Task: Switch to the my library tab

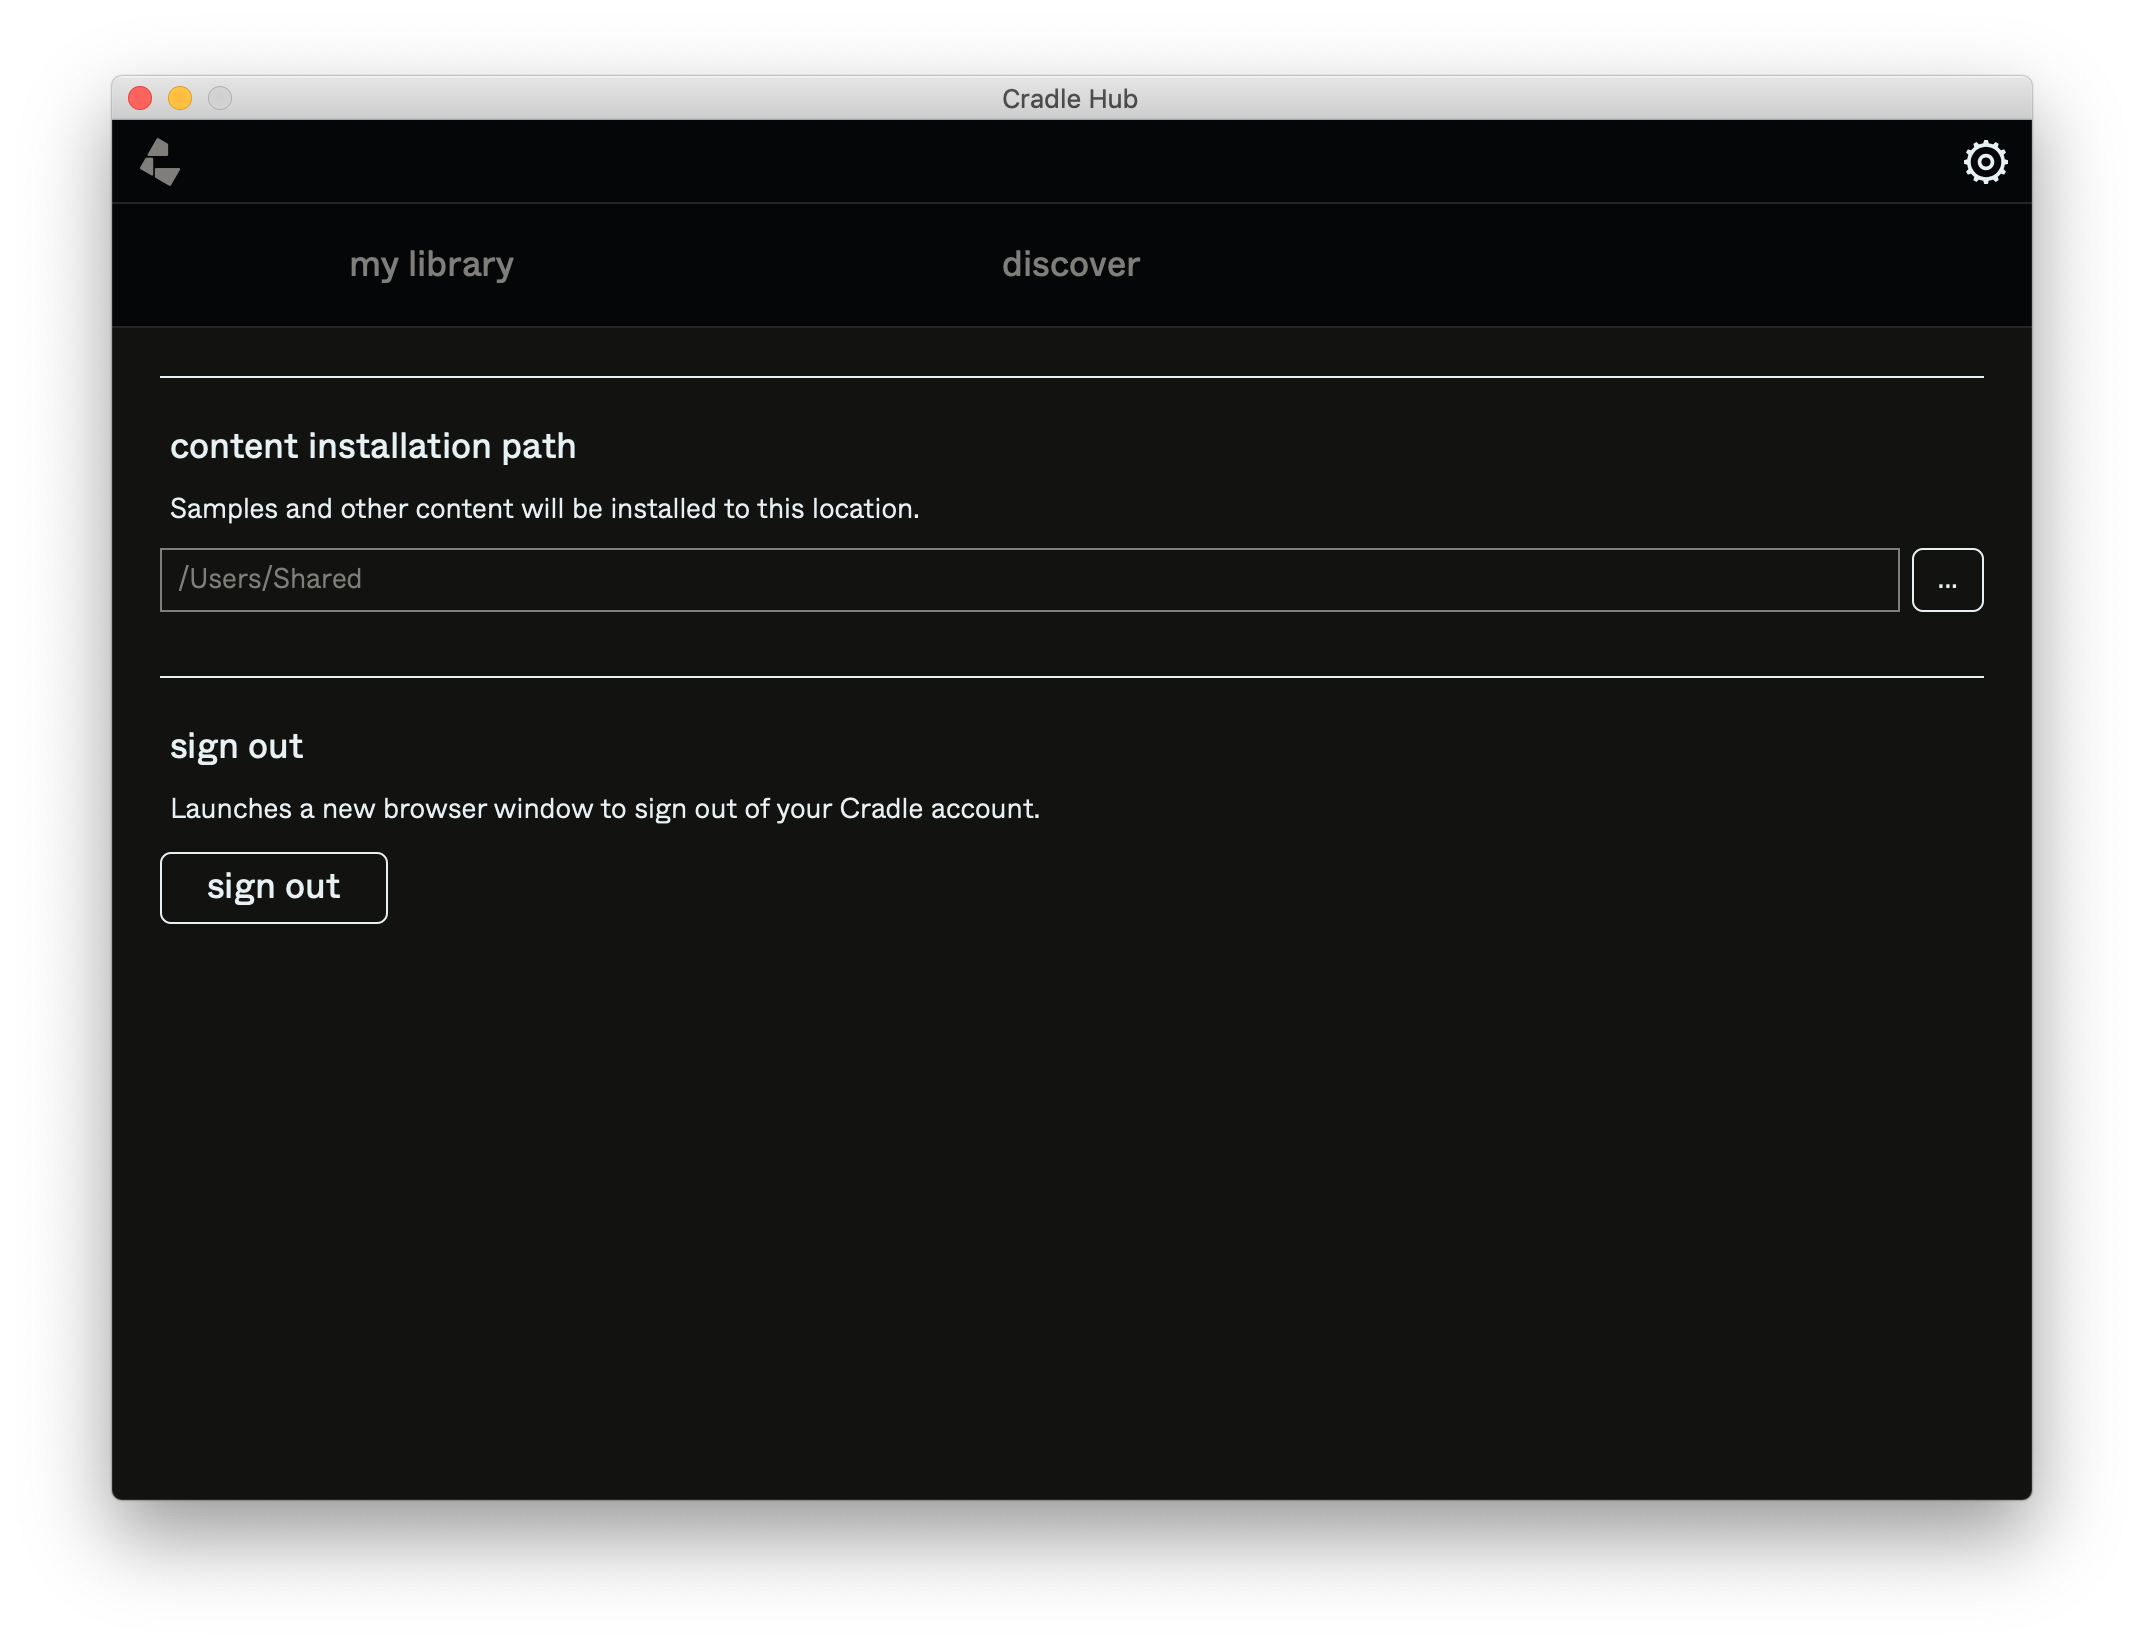Action: (x=431, y=264)
